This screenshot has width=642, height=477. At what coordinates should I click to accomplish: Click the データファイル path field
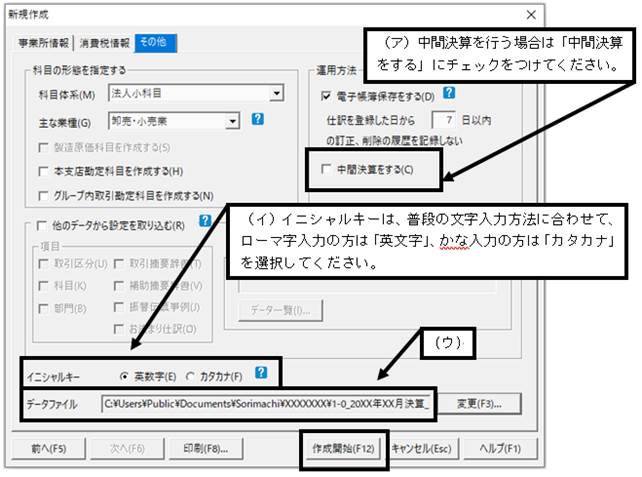pyautogui.click(x=267, y=404)
